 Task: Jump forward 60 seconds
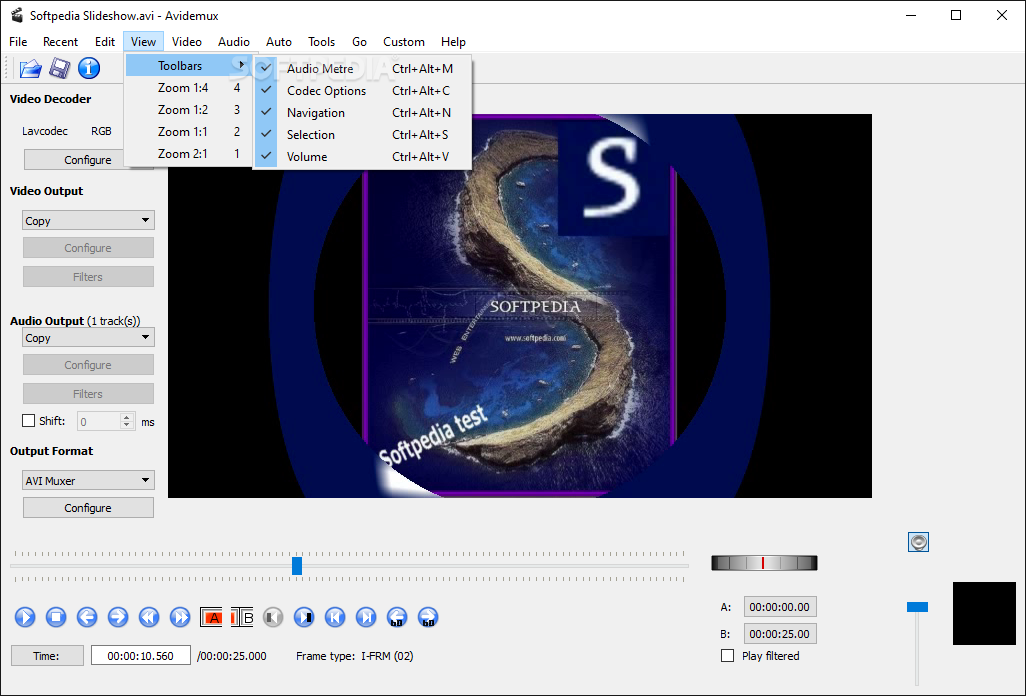click(428, 617)
